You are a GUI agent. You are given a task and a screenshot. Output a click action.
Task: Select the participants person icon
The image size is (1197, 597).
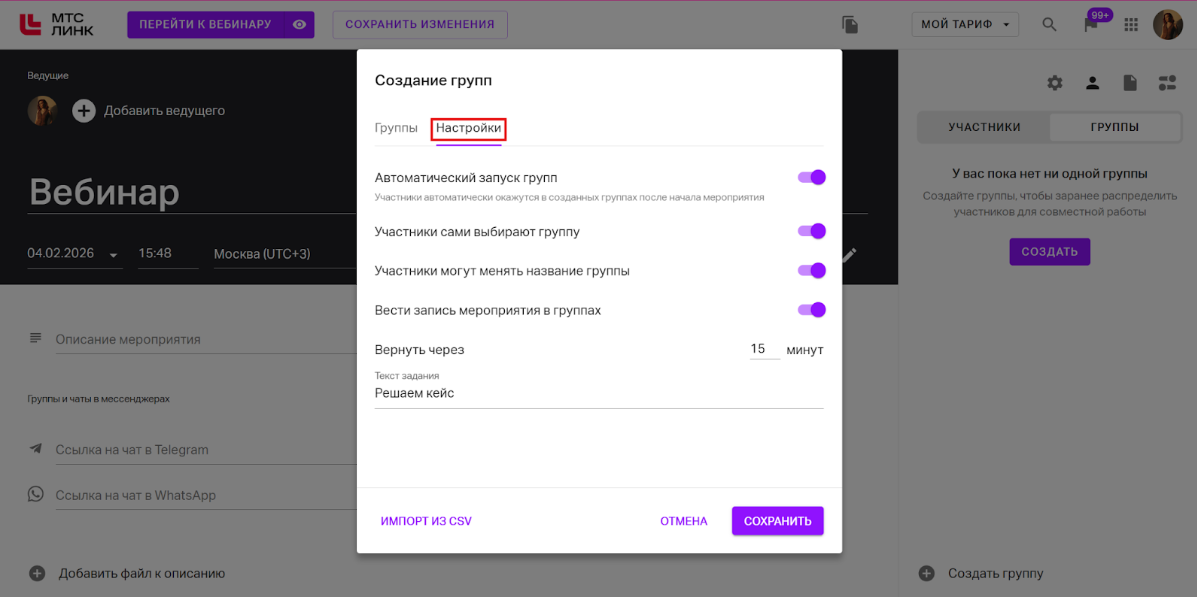click(1093, 83)
